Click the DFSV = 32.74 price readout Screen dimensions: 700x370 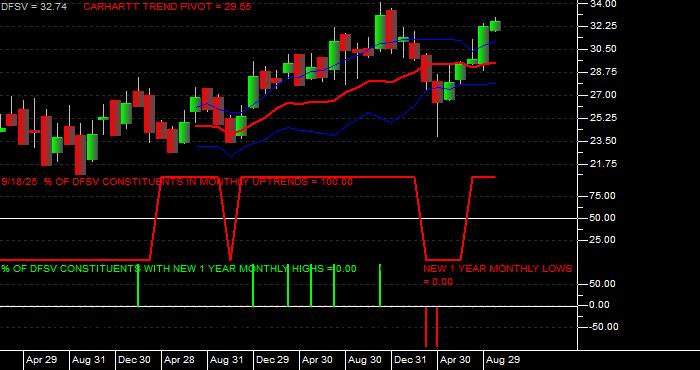(33, 7)
